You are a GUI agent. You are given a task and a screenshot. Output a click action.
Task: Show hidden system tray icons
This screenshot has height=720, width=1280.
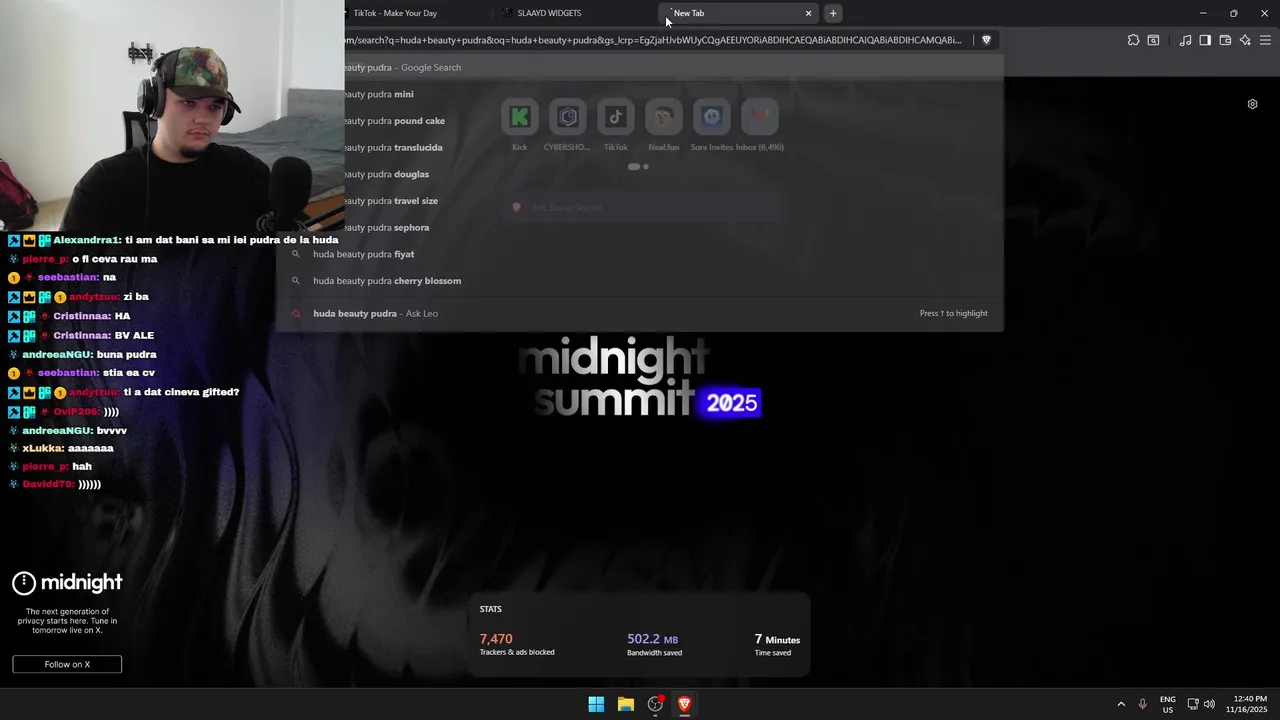[1121, 704]
